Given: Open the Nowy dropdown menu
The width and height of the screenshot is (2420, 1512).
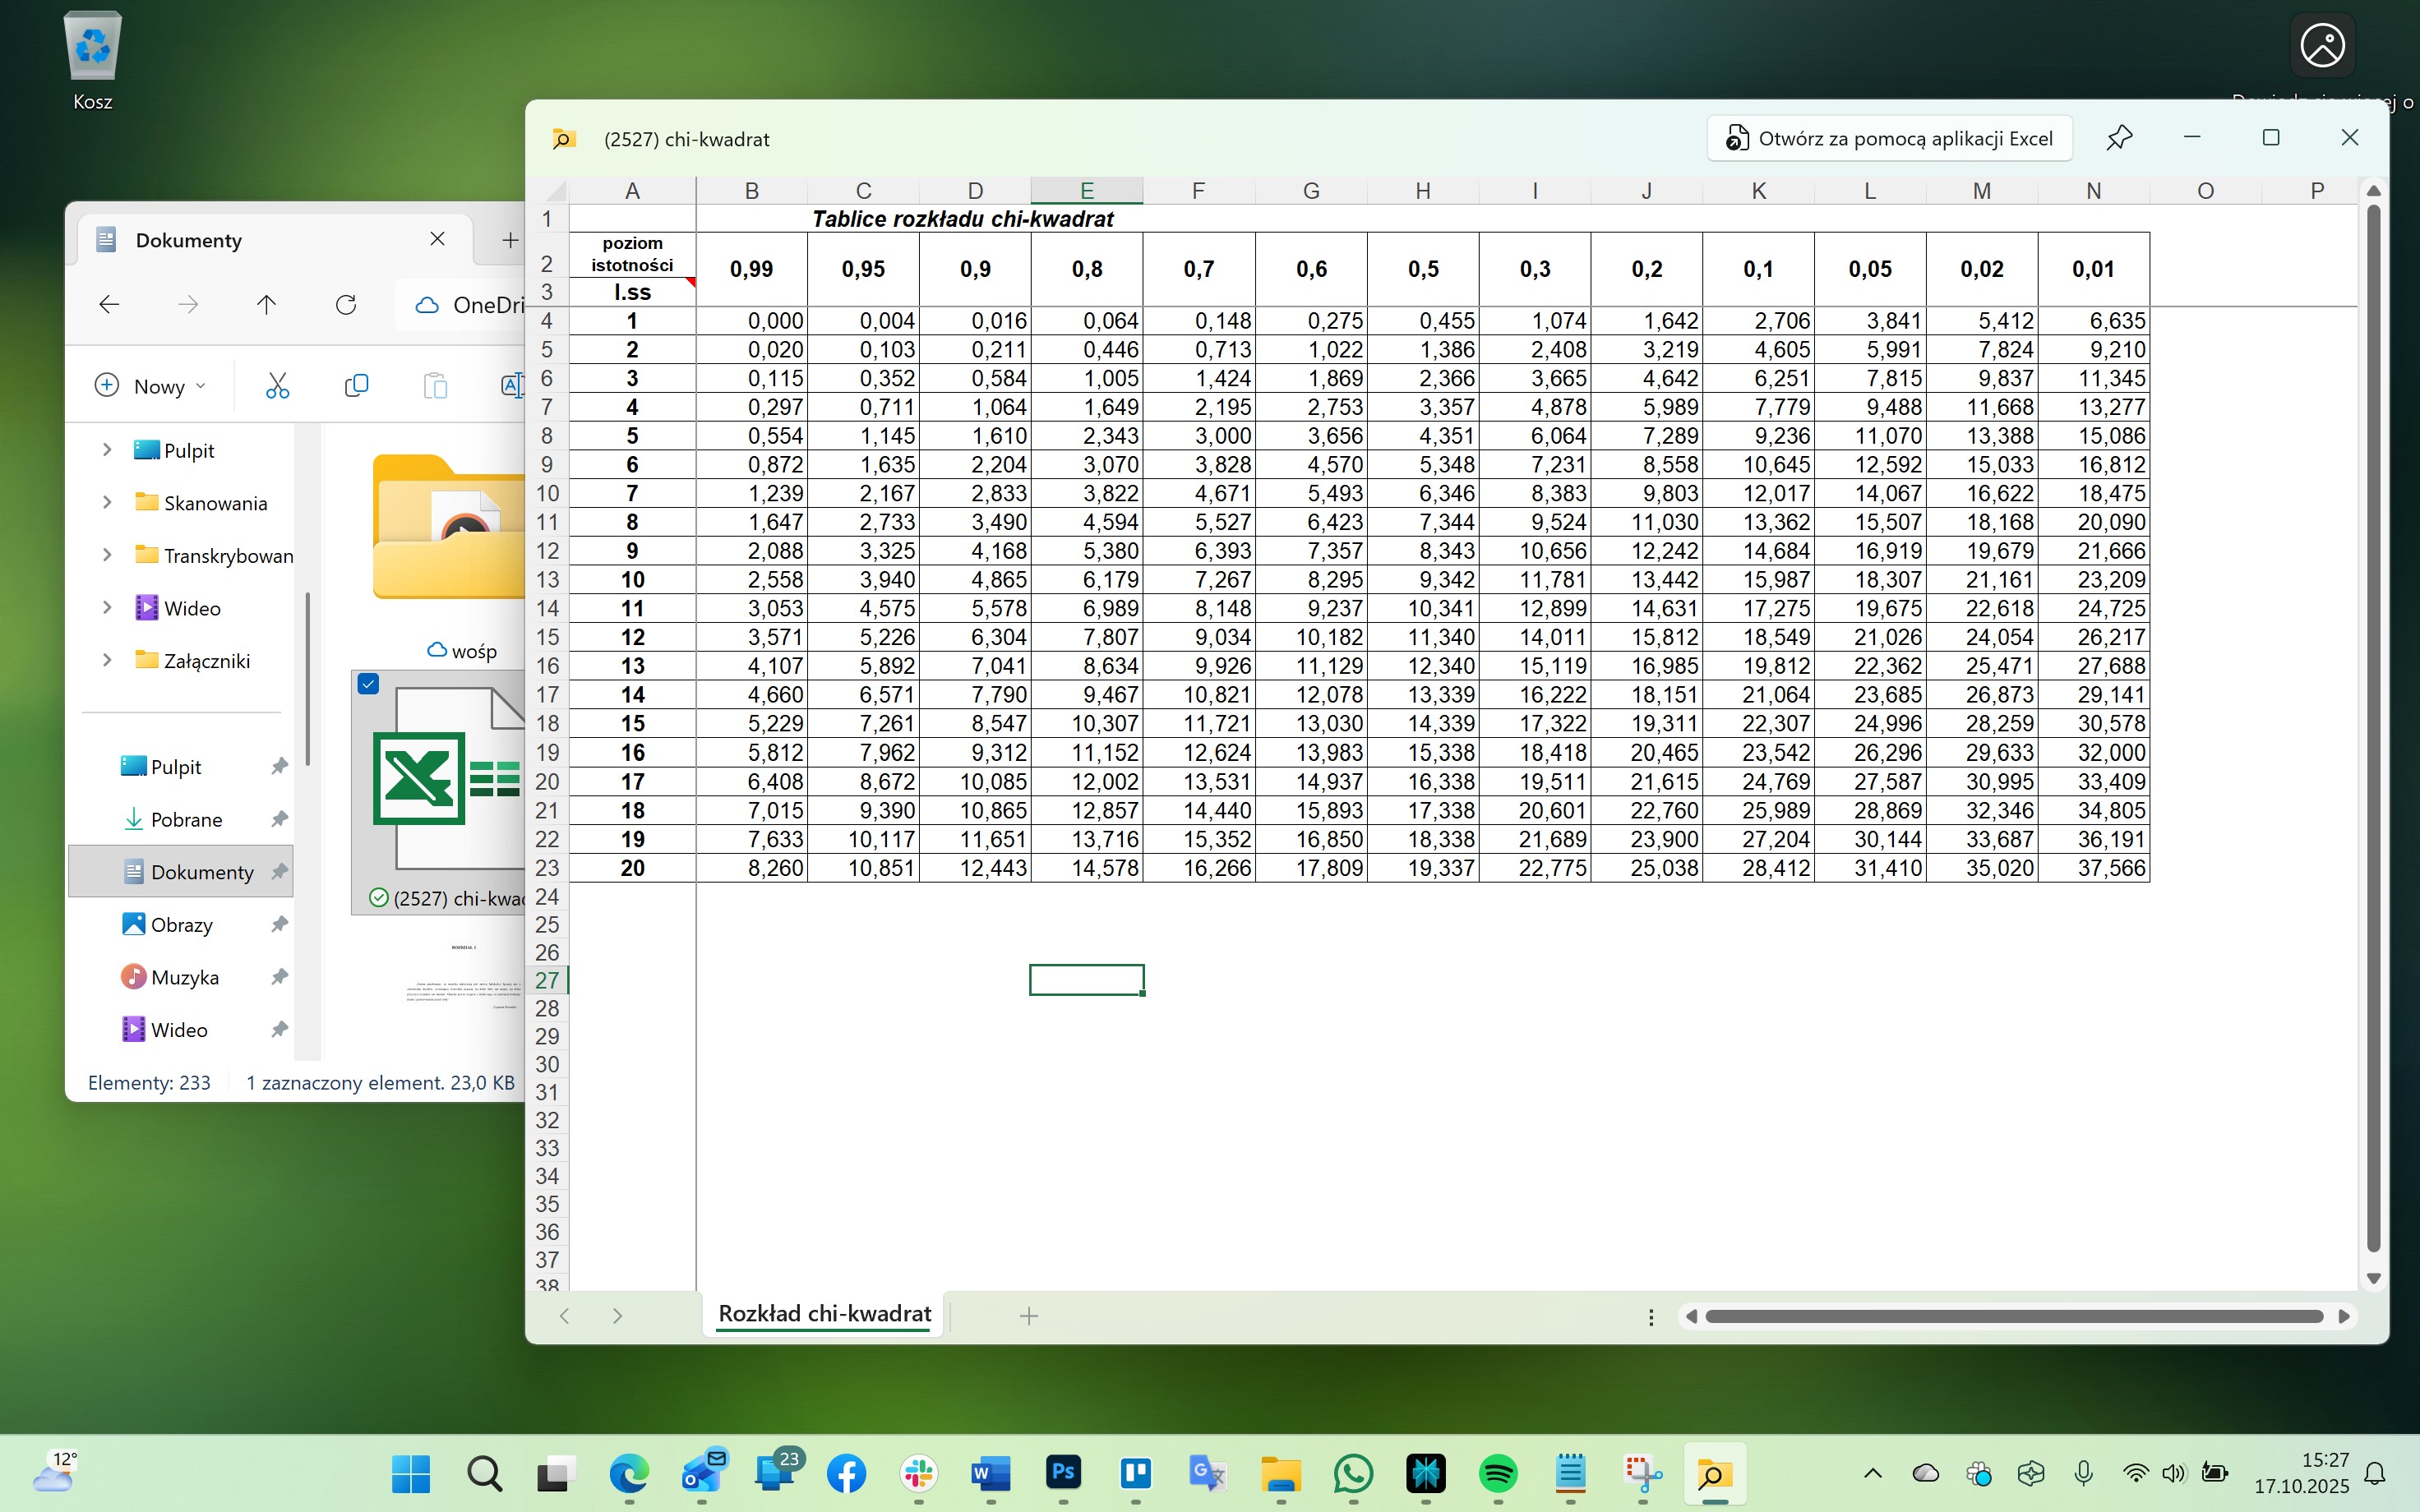Looking at the screenshot, I should tap(151, 386).
